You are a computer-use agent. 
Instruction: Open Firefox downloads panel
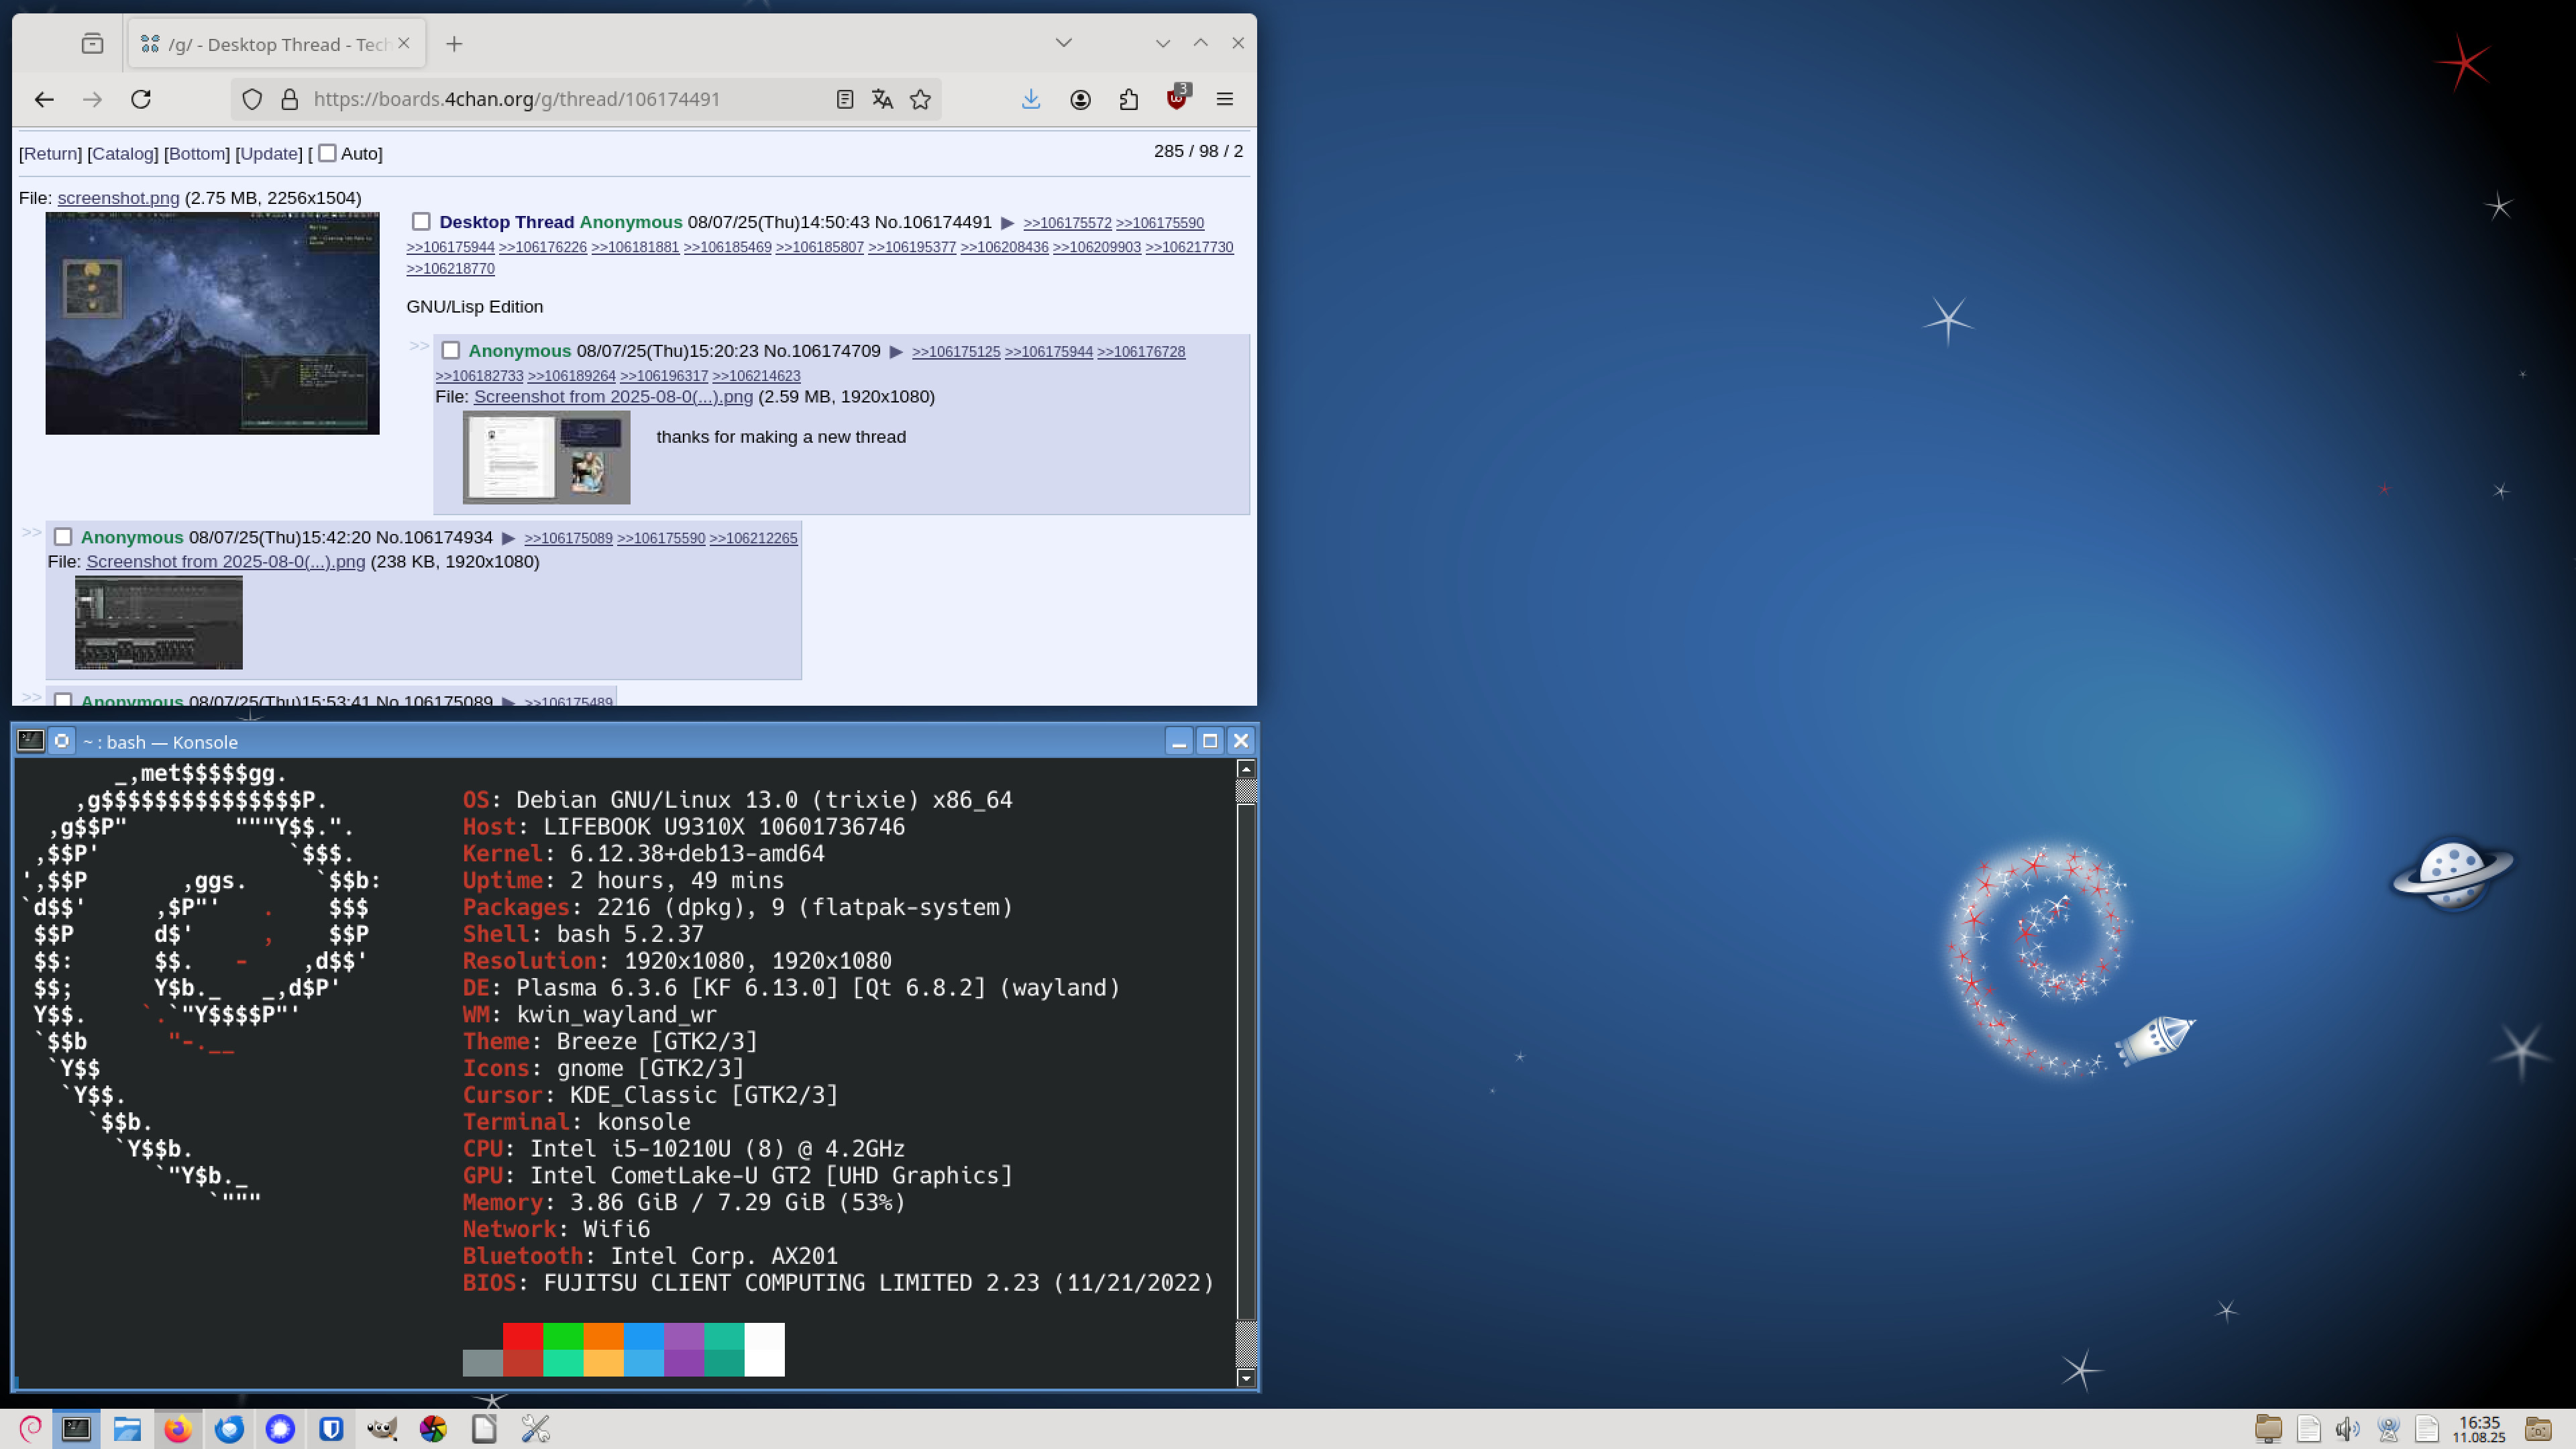coord(1031,99)
